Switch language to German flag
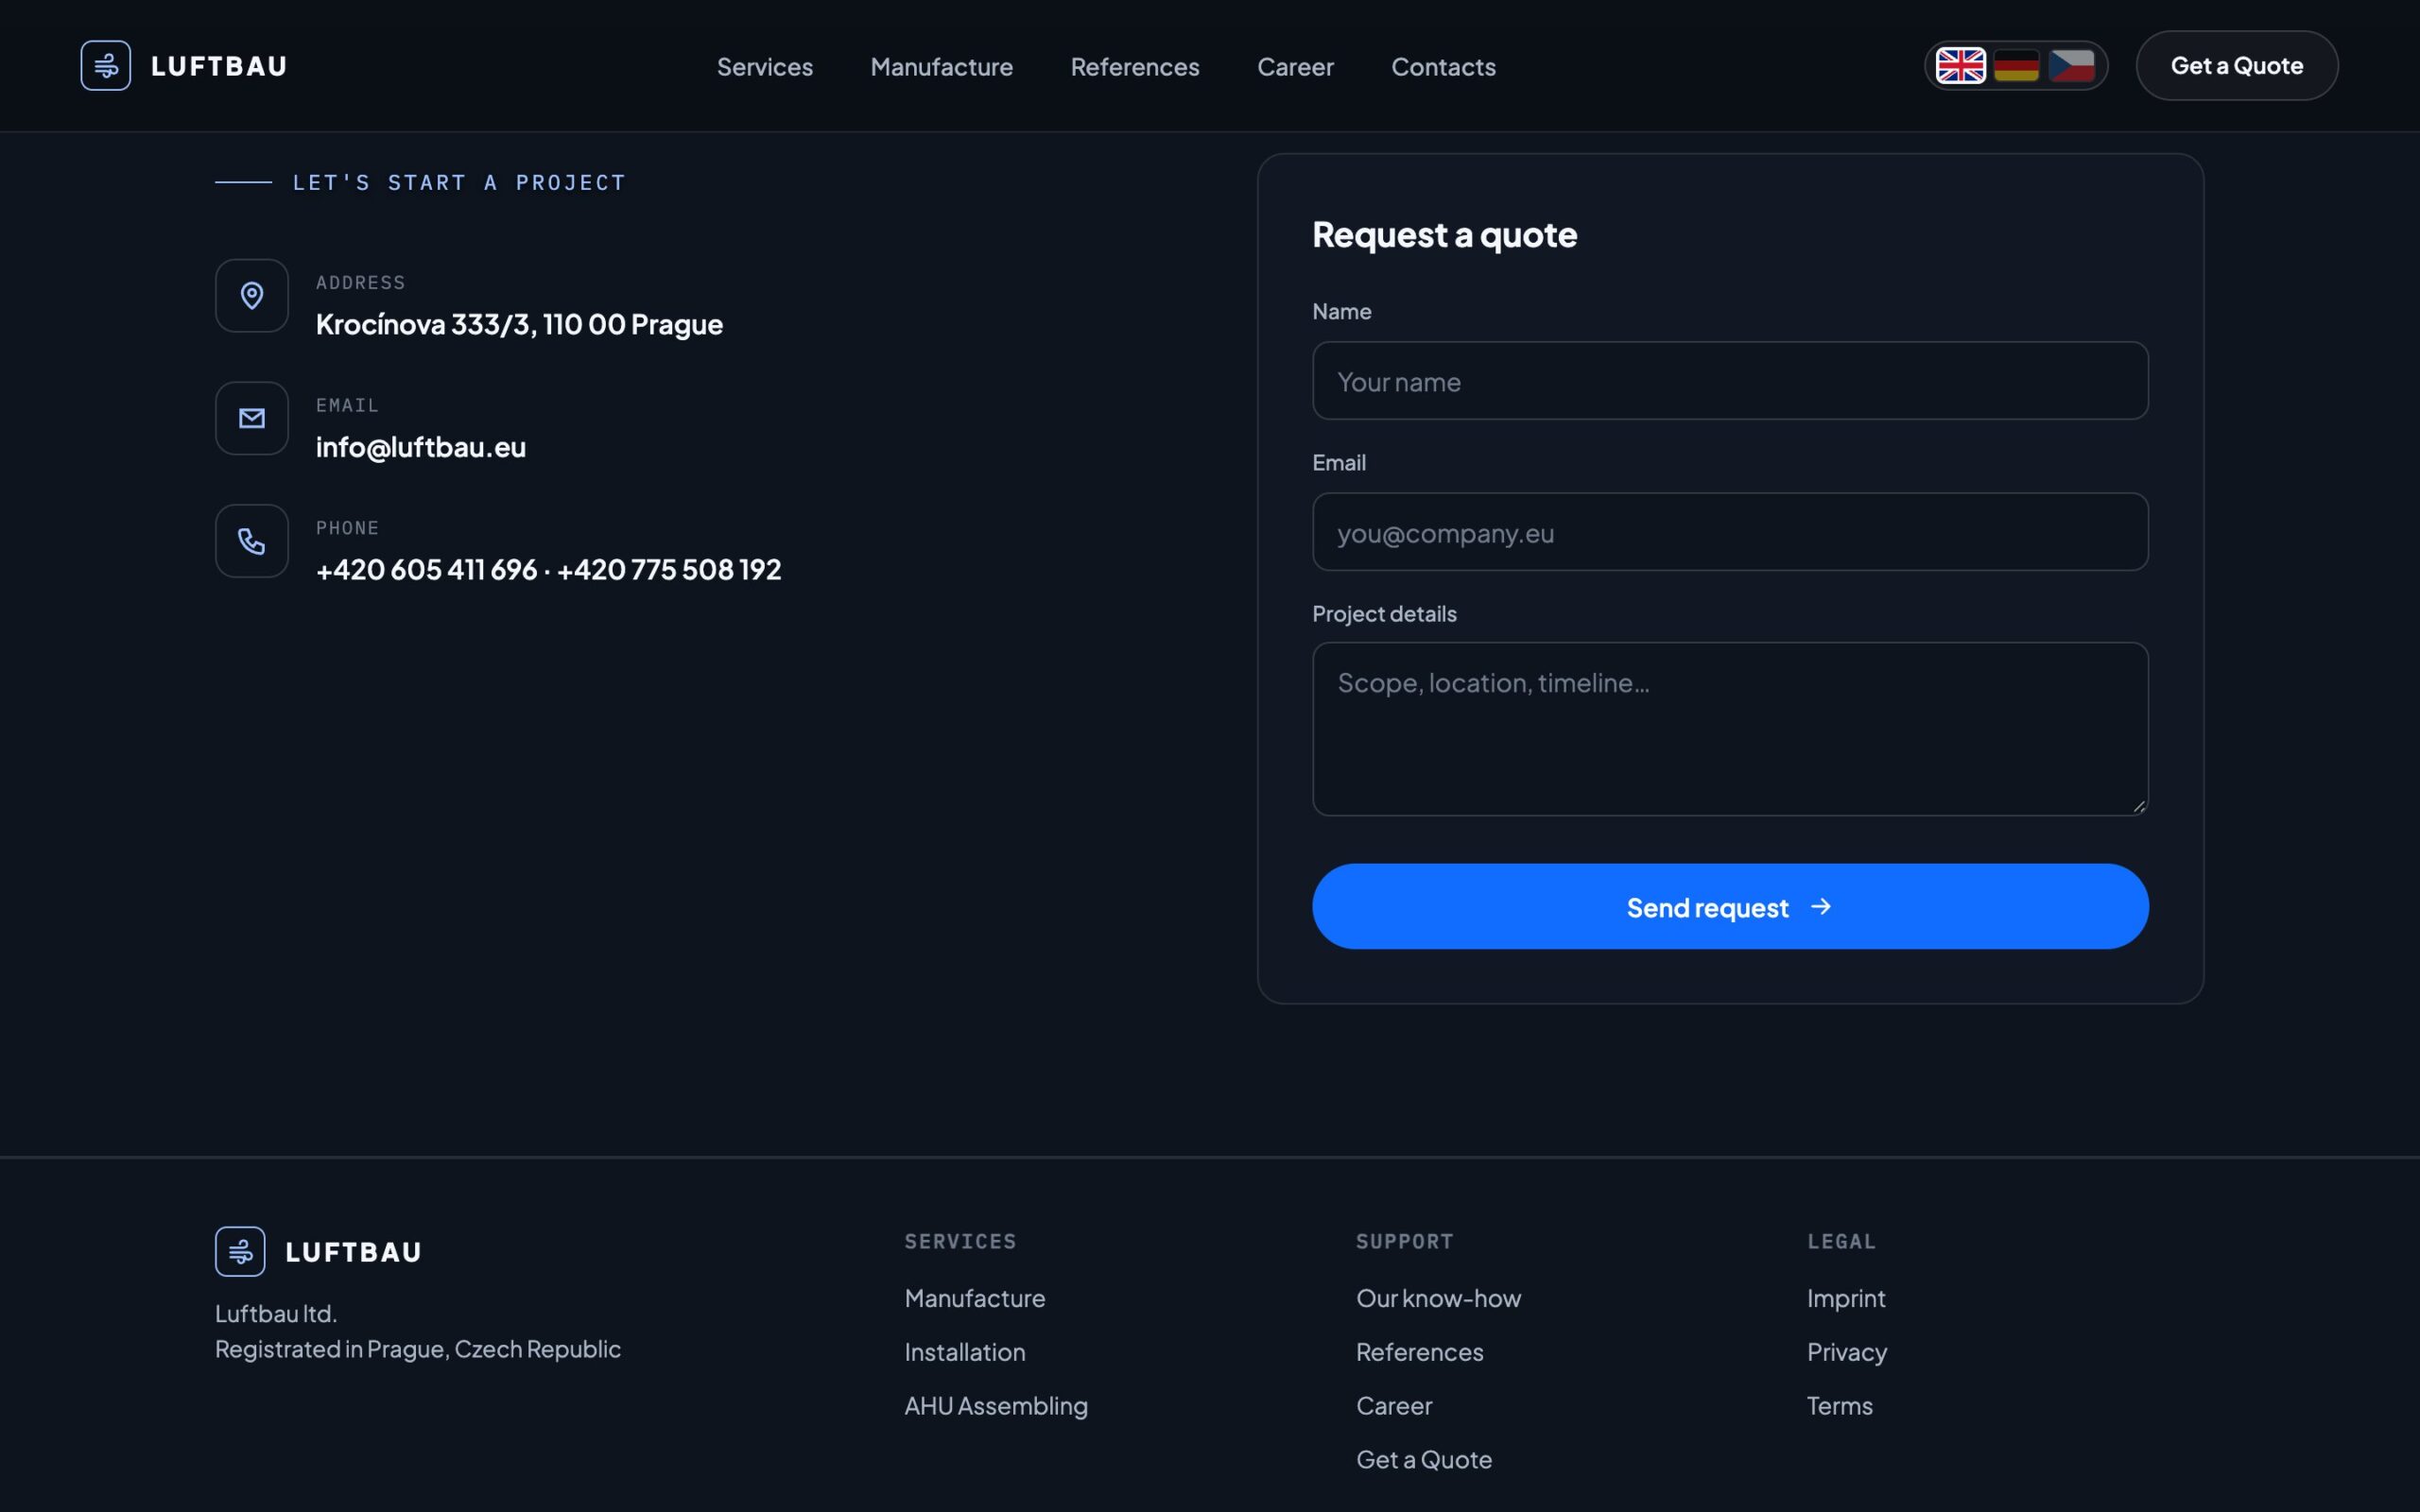The image size is (2420, 1512). tap(2016, 66)
